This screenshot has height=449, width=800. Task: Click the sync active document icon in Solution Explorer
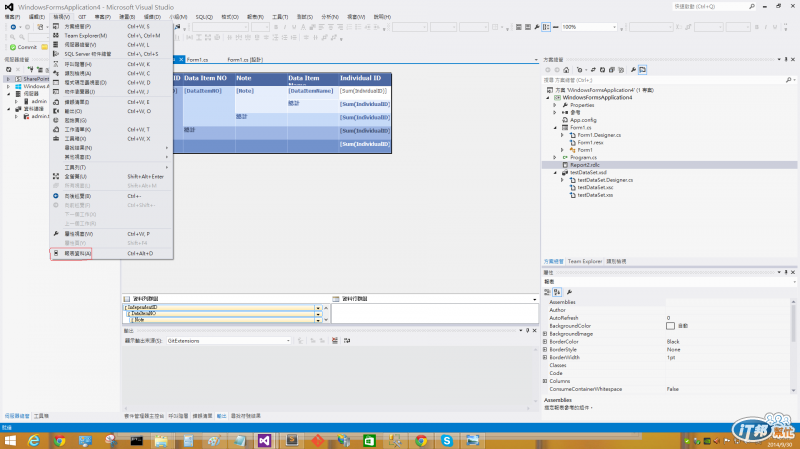click(x=593, y=70)
